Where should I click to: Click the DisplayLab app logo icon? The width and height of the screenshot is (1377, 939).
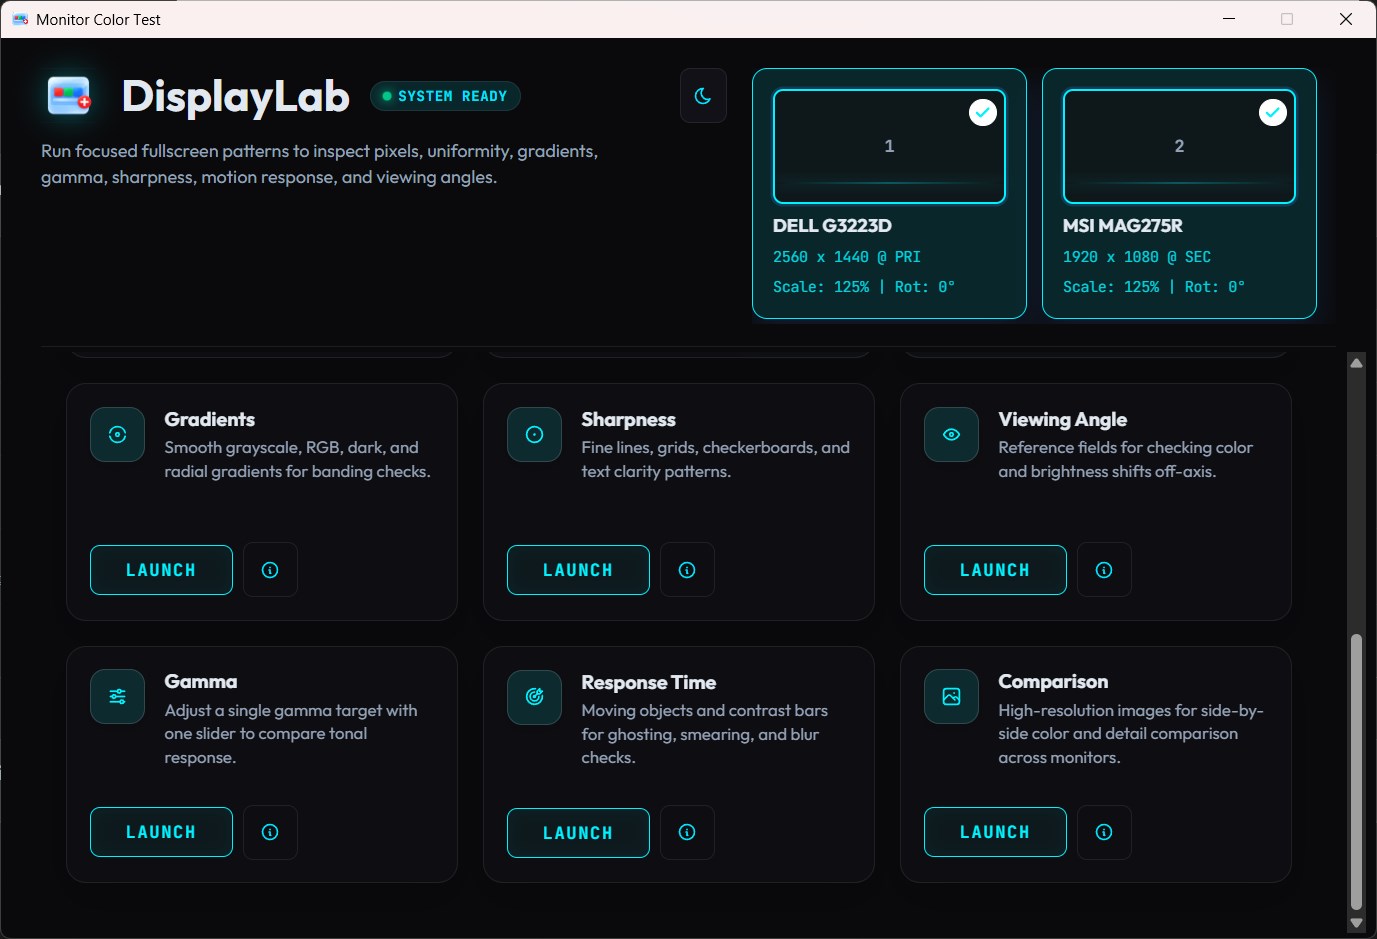pos(69,96)
